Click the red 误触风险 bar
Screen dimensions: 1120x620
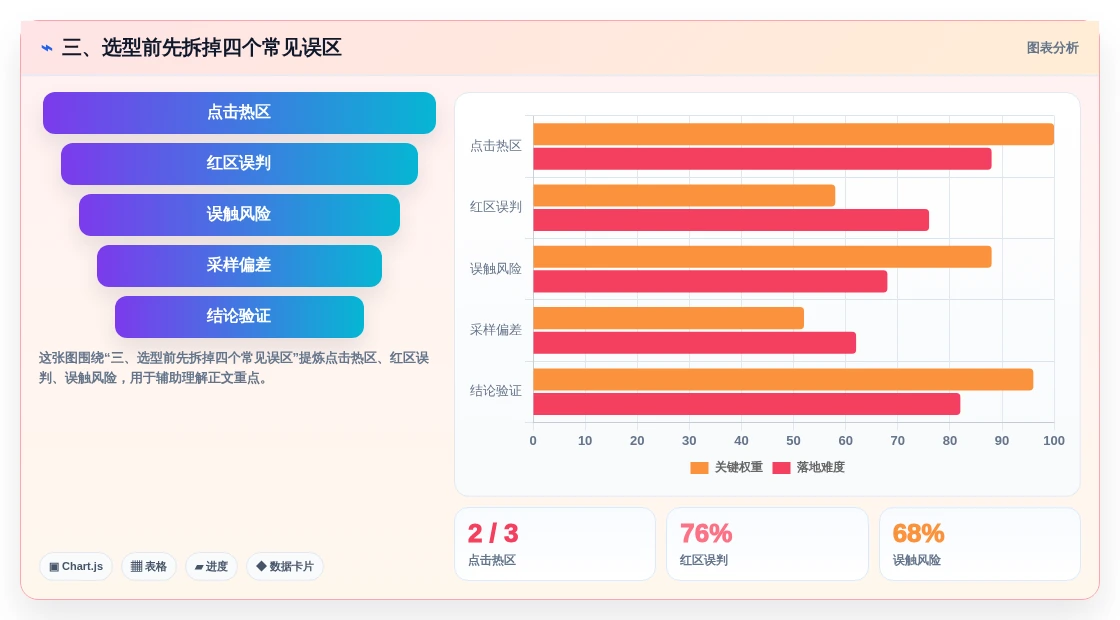(x=710, y=281)
